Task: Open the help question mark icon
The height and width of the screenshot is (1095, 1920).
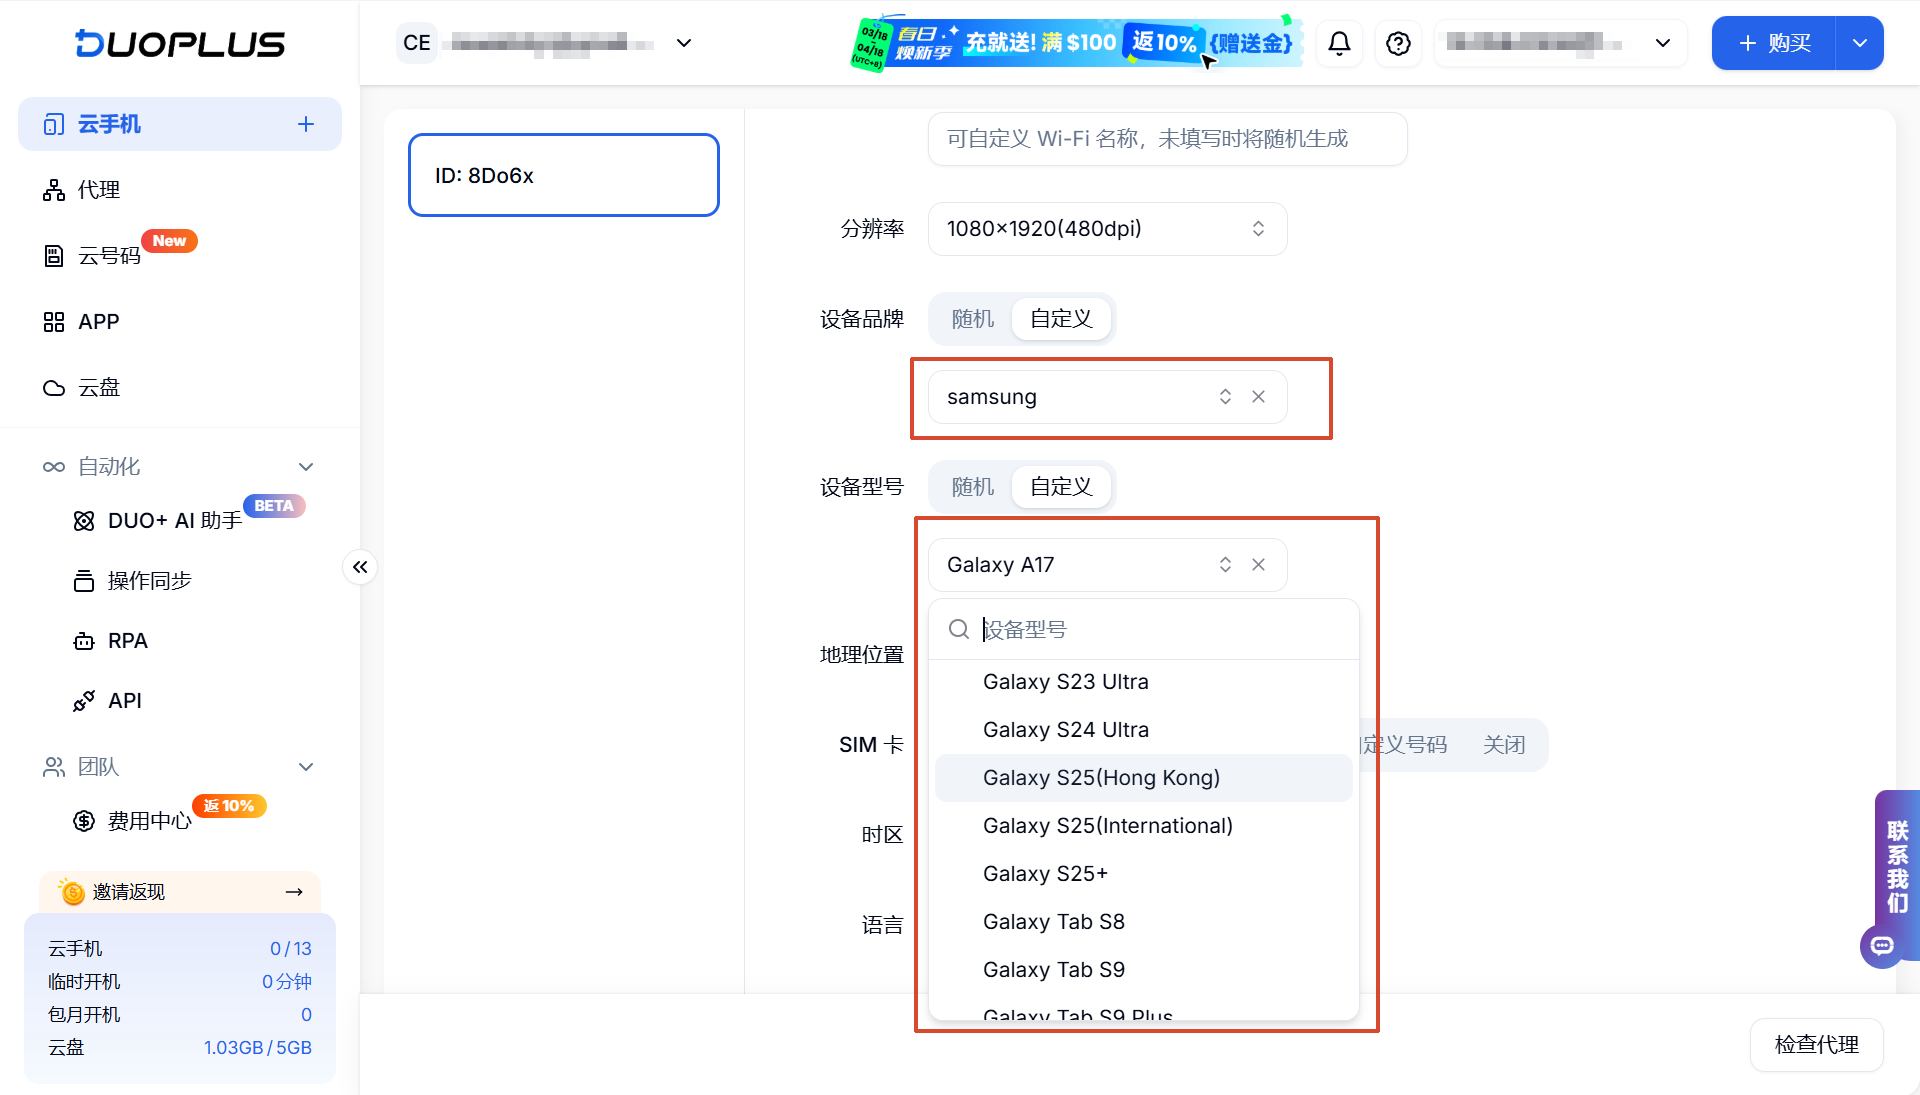Action: (x=1398, y=43)
